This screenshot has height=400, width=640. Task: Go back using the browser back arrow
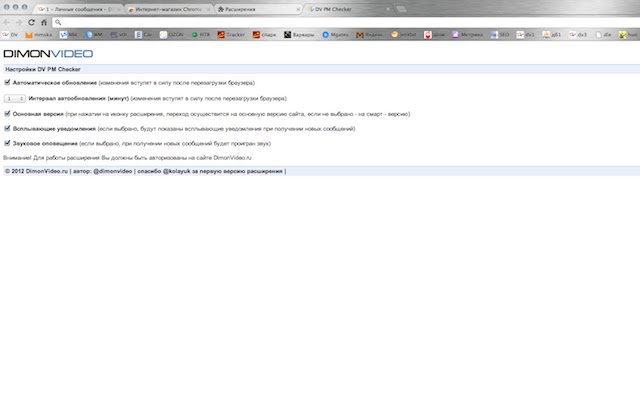click(7, 22)
